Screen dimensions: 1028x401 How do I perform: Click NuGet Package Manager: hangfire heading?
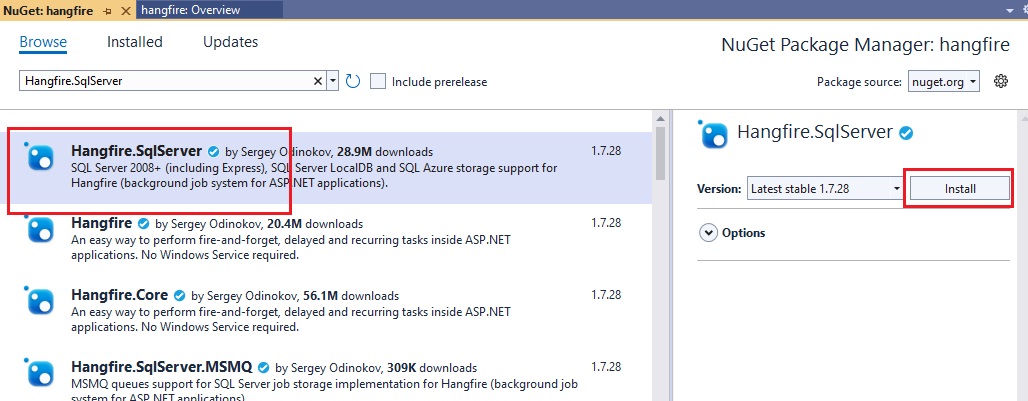(865, 45)
